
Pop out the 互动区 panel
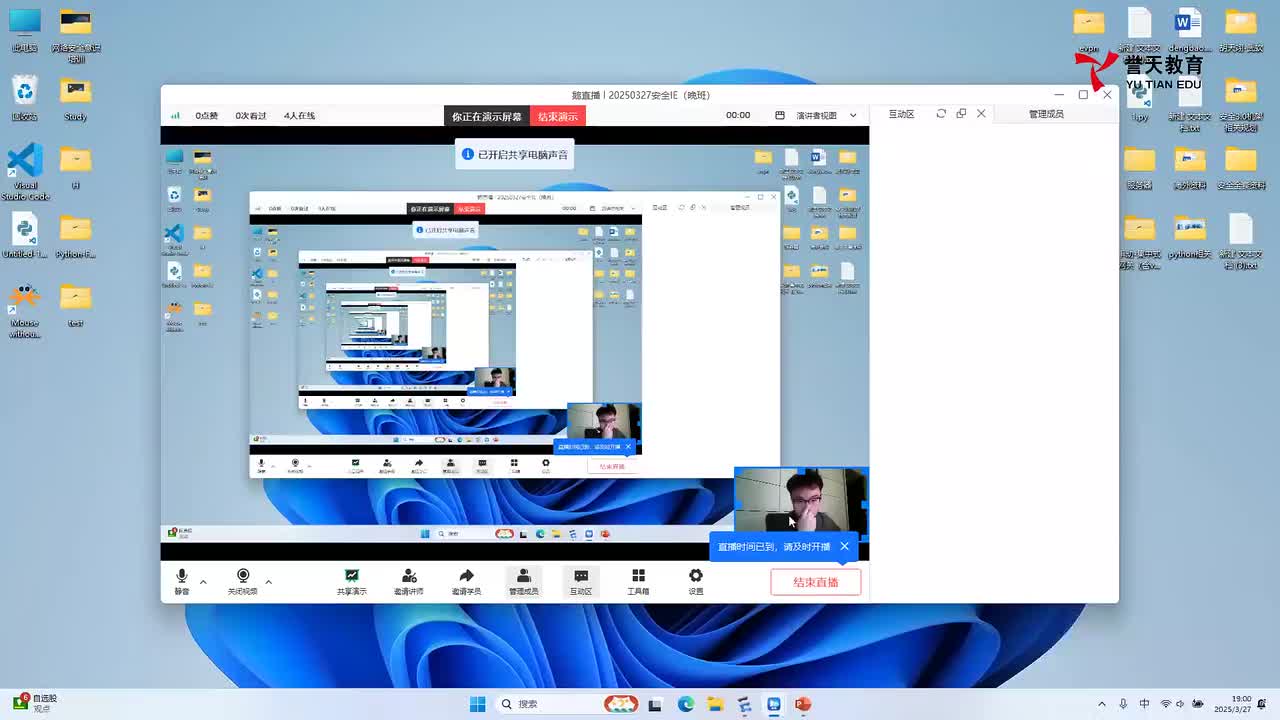coord(961,114)
